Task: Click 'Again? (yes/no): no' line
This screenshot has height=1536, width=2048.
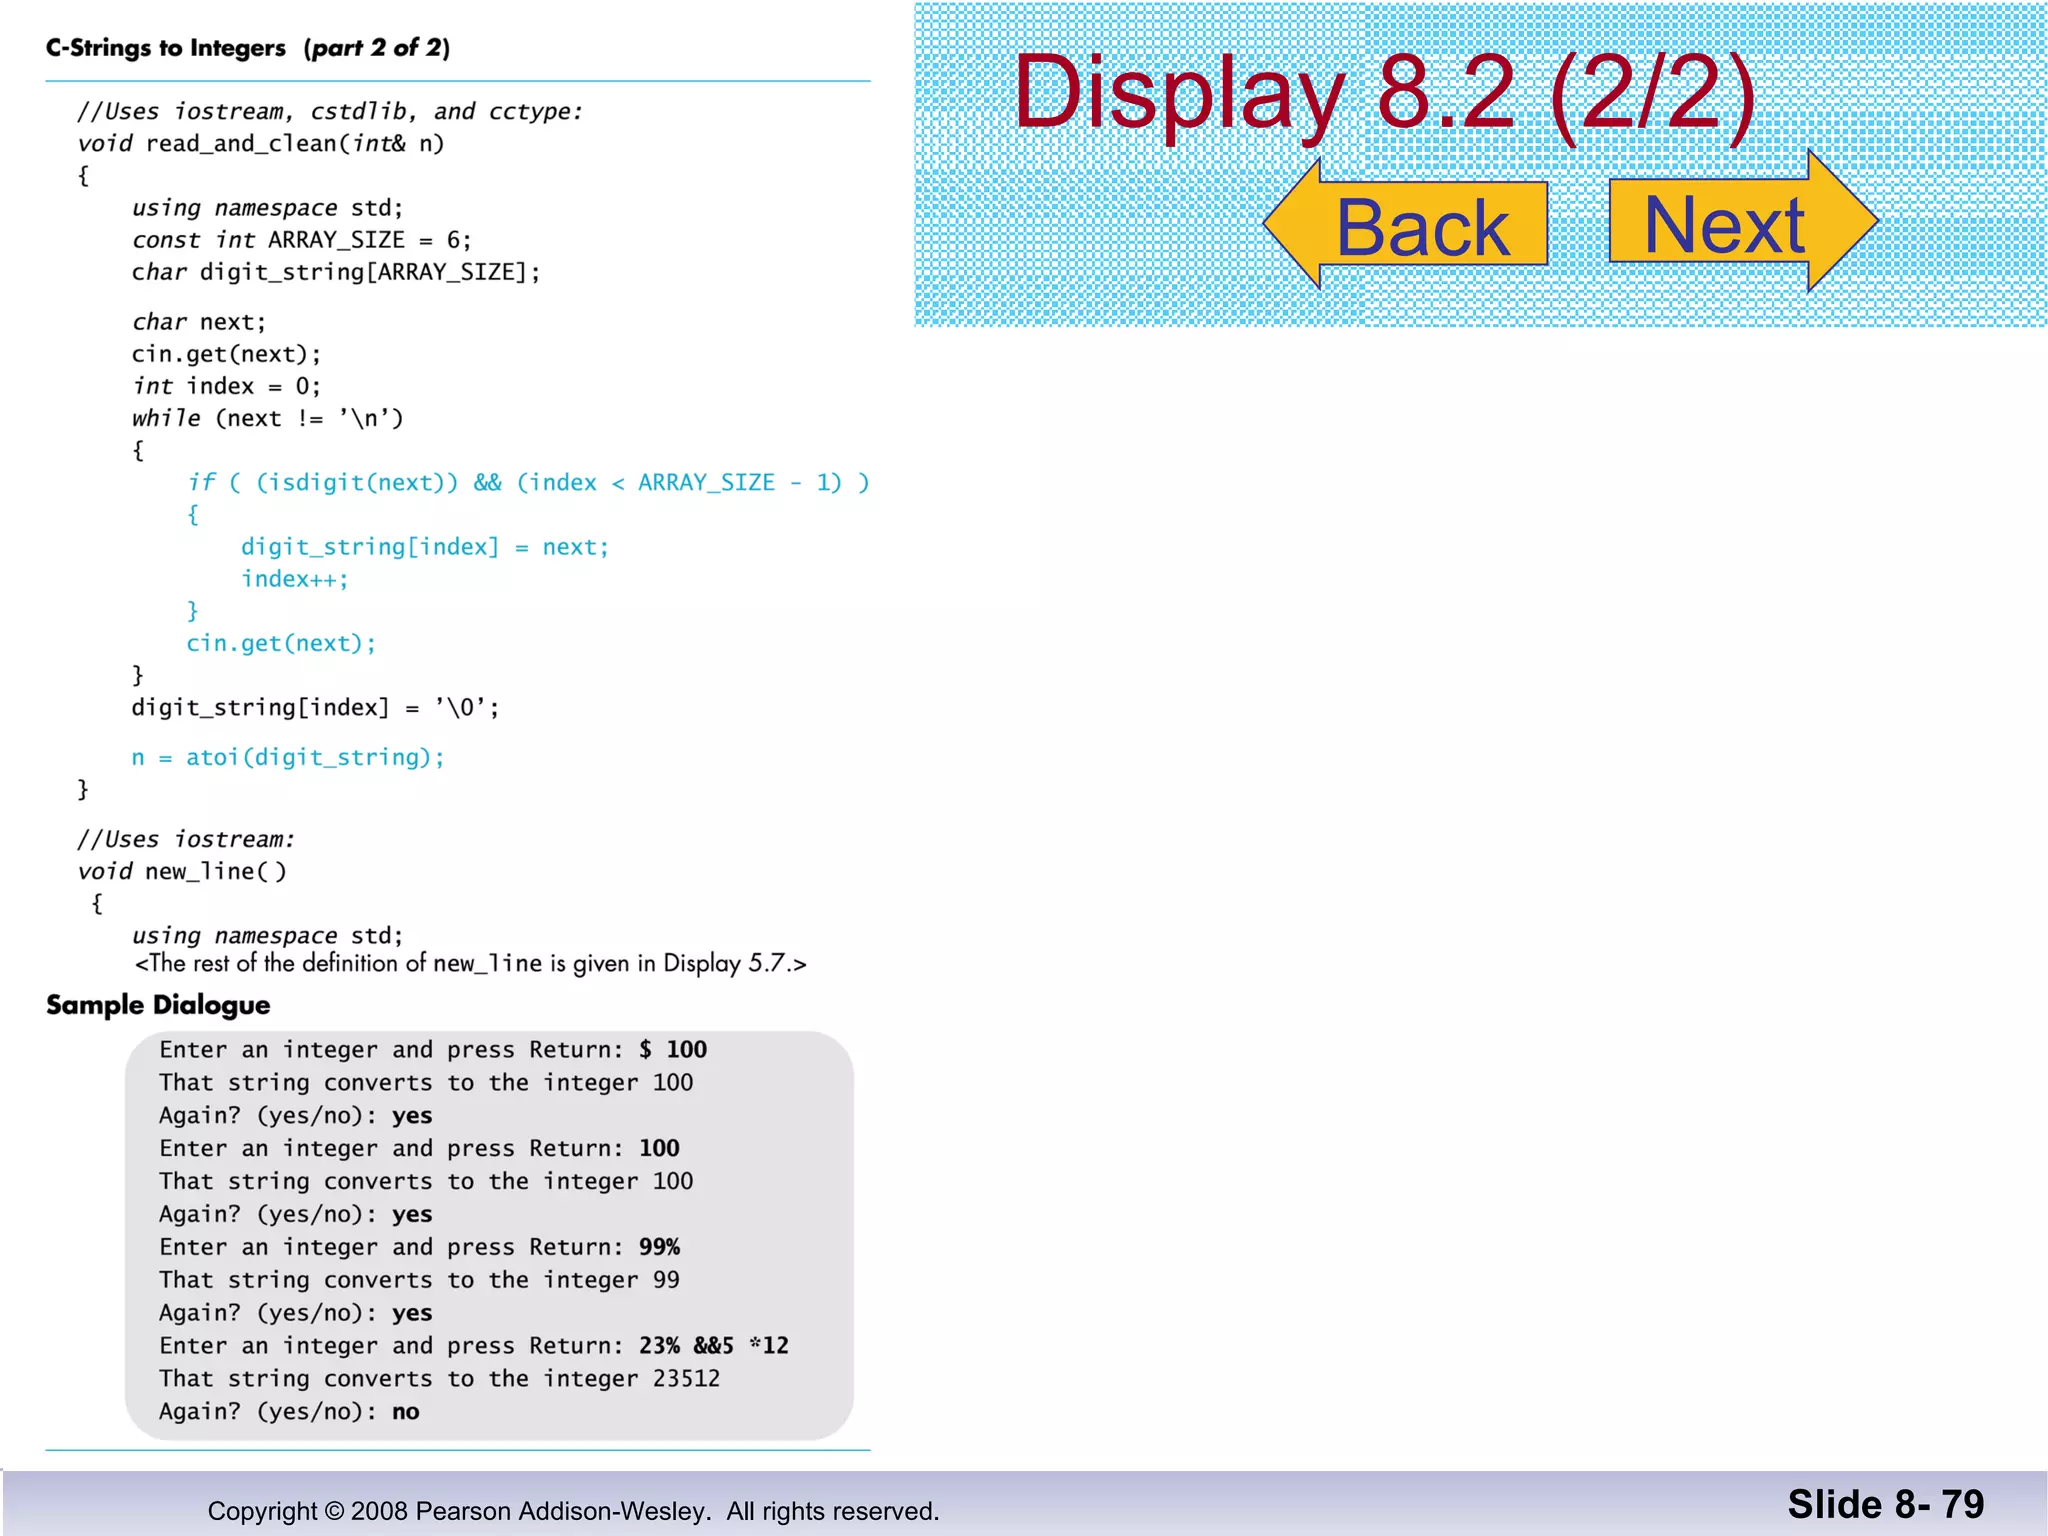Action: click(289, 1412)
